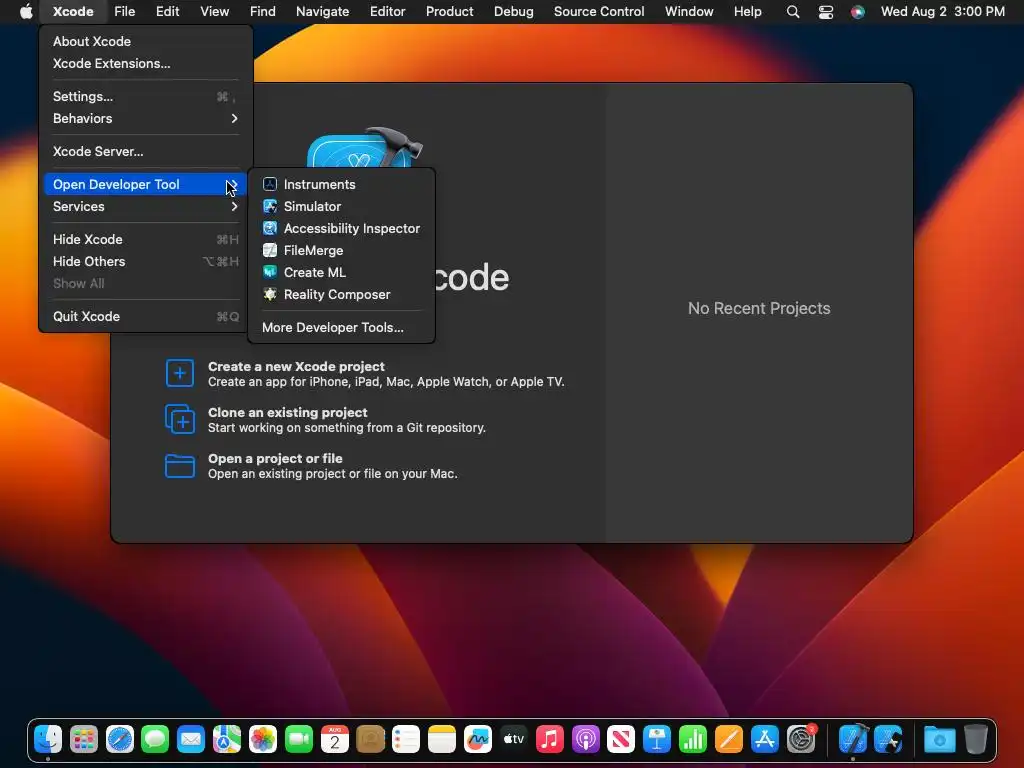Click the new Xcode project plus icon
1024x768 pixels.
pos(180,373)
